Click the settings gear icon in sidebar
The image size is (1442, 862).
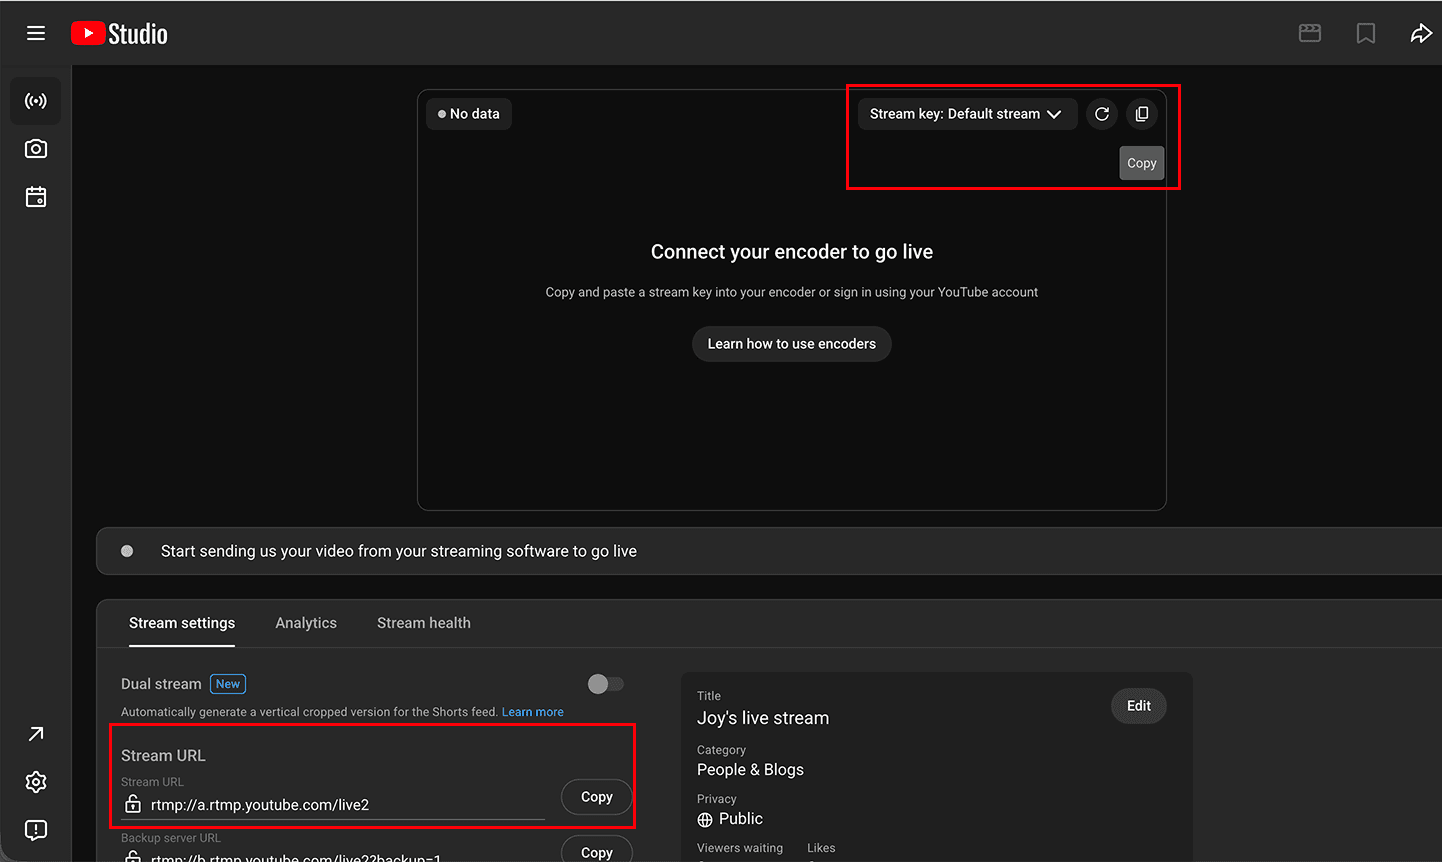pyautogui.click(x=36, y=782)
